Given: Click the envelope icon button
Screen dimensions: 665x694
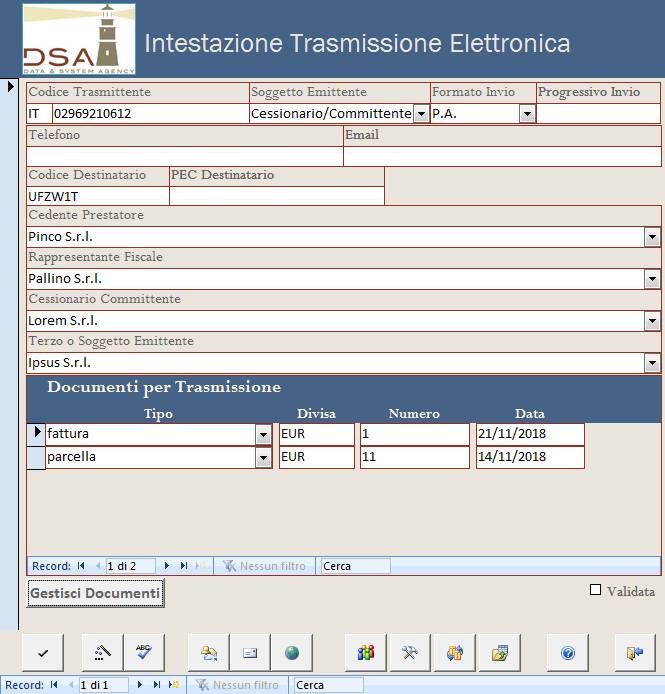Looking at the screenshot, I should [250, 652].
